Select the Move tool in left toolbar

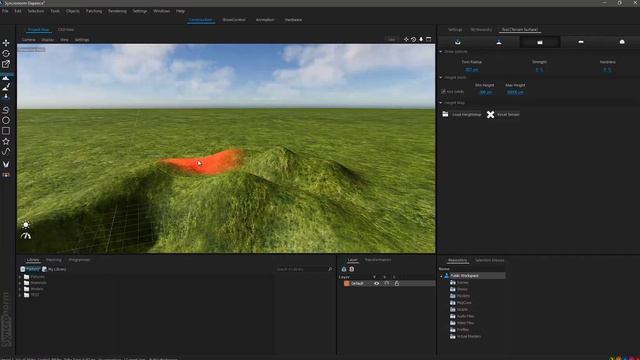click(6, 43)
